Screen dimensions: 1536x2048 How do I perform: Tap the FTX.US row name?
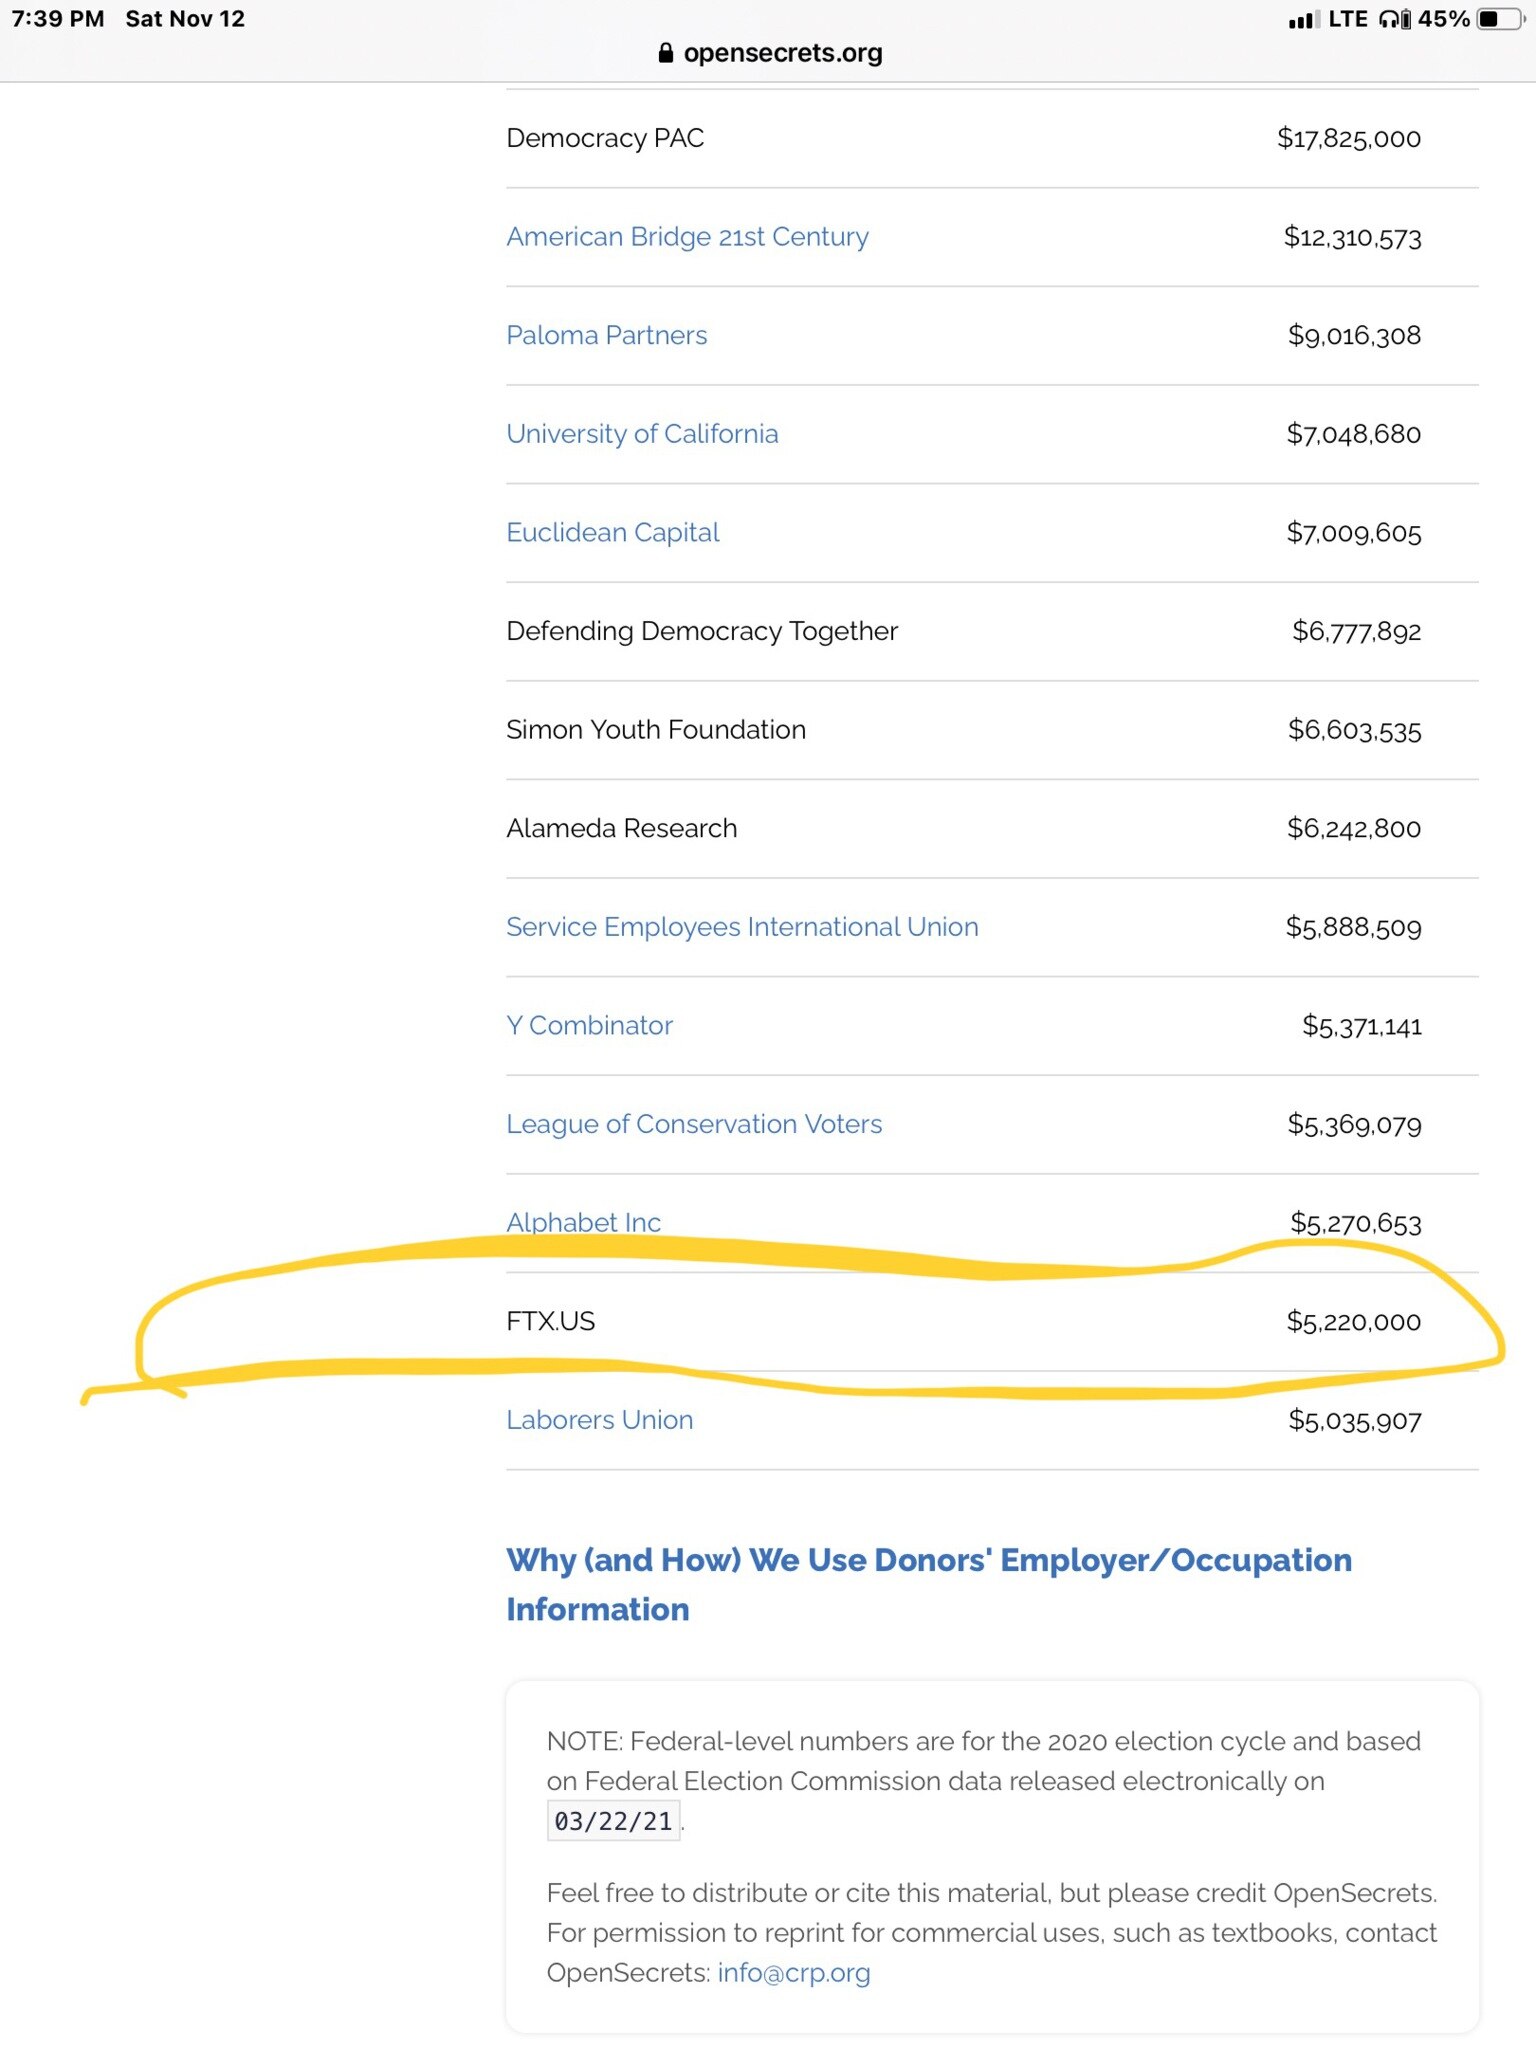coord(550,1321)
